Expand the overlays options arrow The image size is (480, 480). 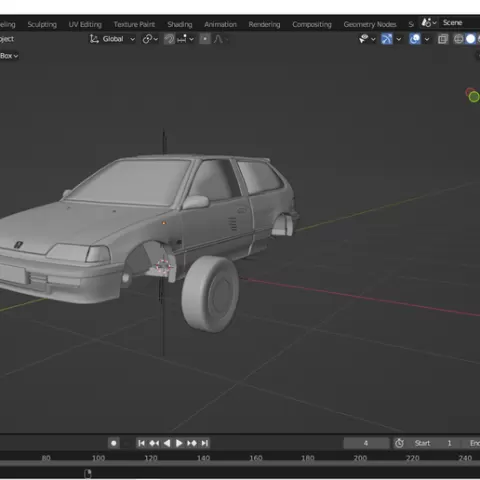tap(427, 39)
